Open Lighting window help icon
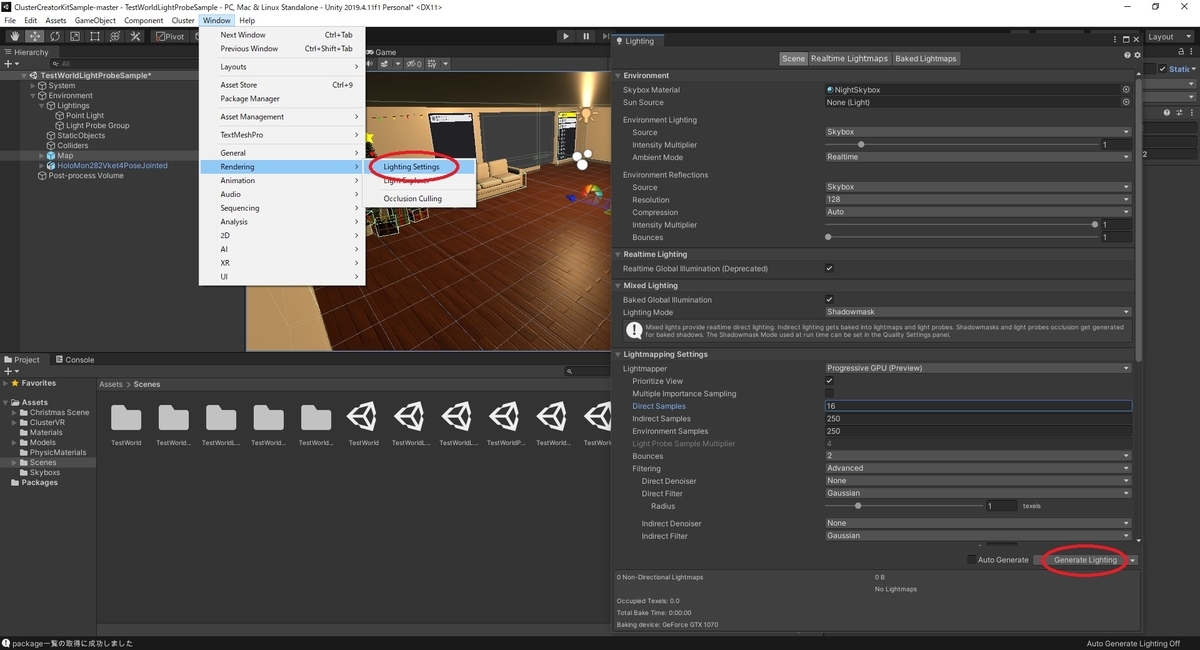 coord(1126,55)
